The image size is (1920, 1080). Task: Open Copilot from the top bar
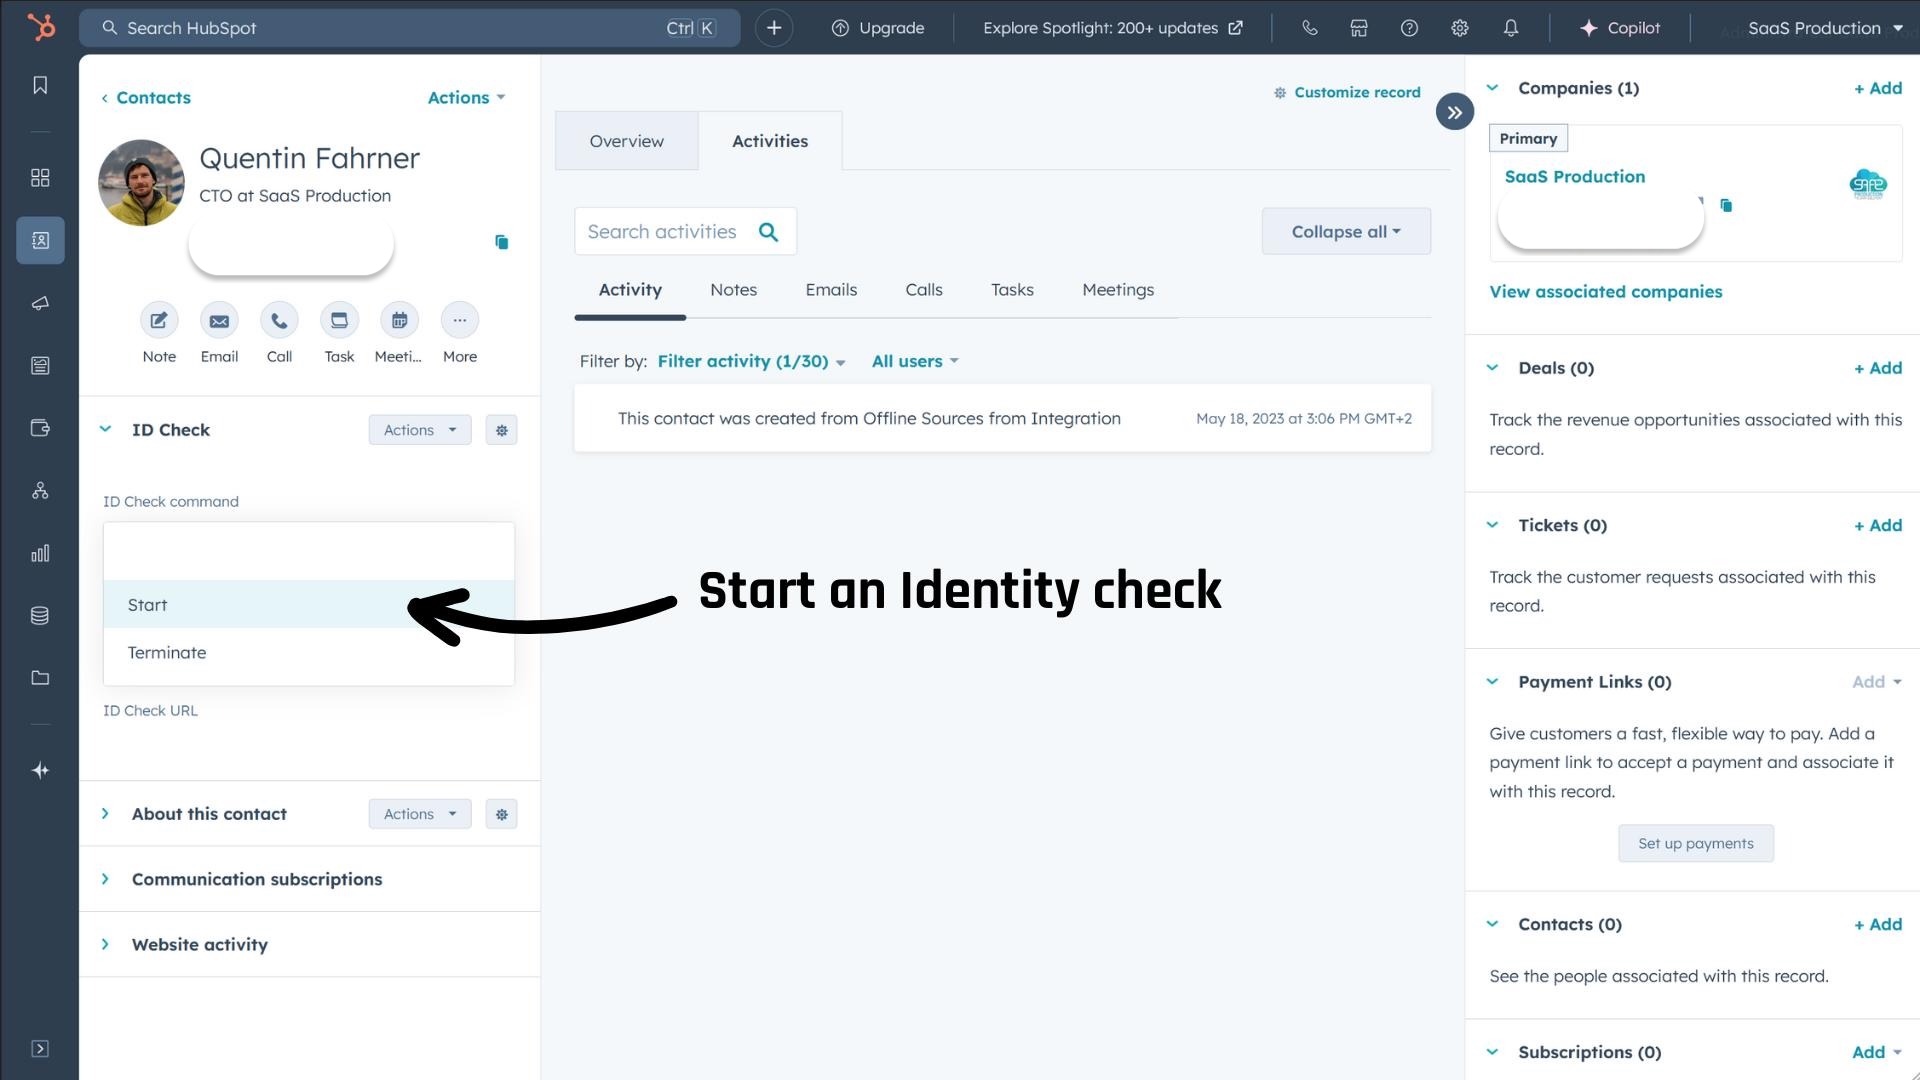click(1620, 27)
